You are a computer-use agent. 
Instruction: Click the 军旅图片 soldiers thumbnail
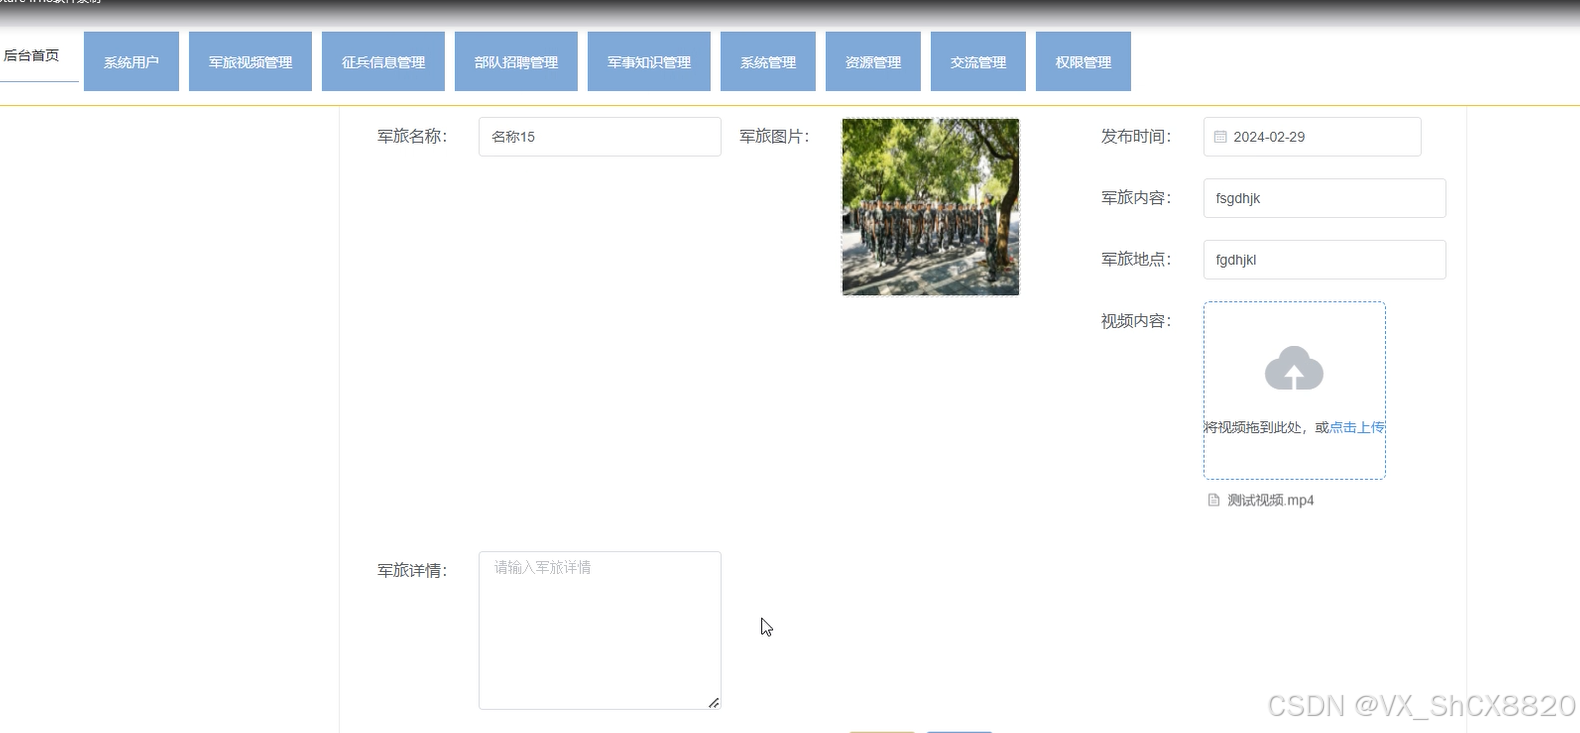point(931,207)
